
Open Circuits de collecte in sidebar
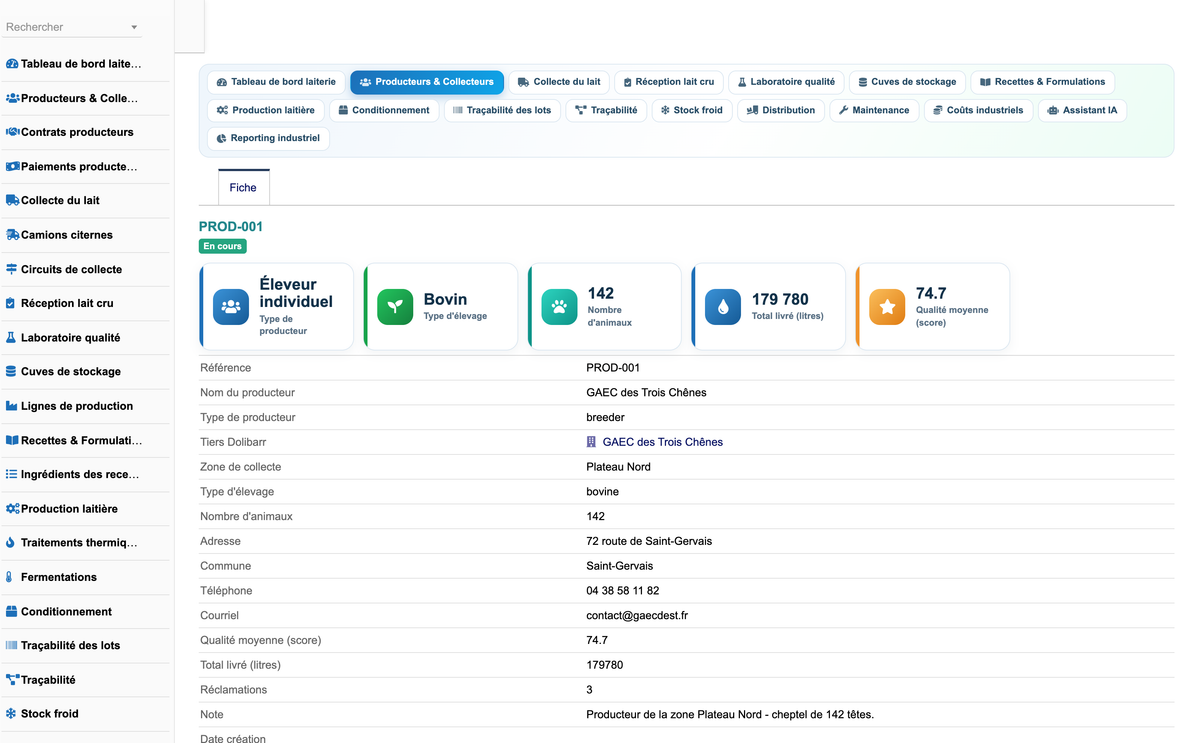click(x=71, y=269)
